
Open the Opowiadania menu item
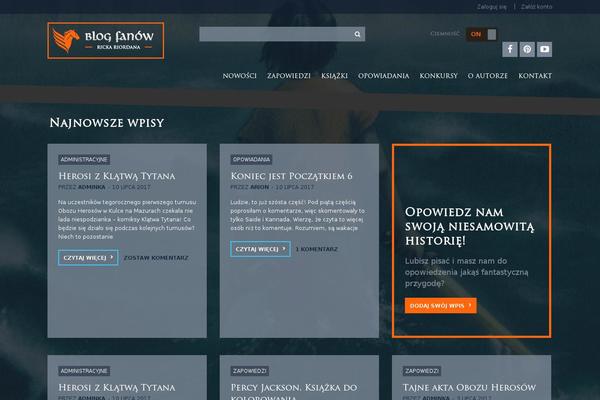click(383, 76)
